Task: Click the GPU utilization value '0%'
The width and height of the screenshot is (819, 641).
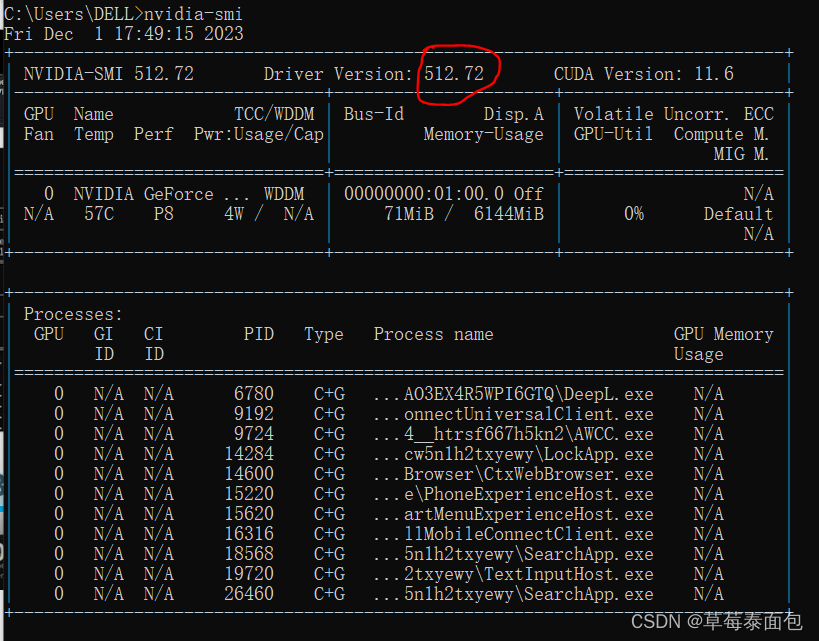Action: point(634,214)
